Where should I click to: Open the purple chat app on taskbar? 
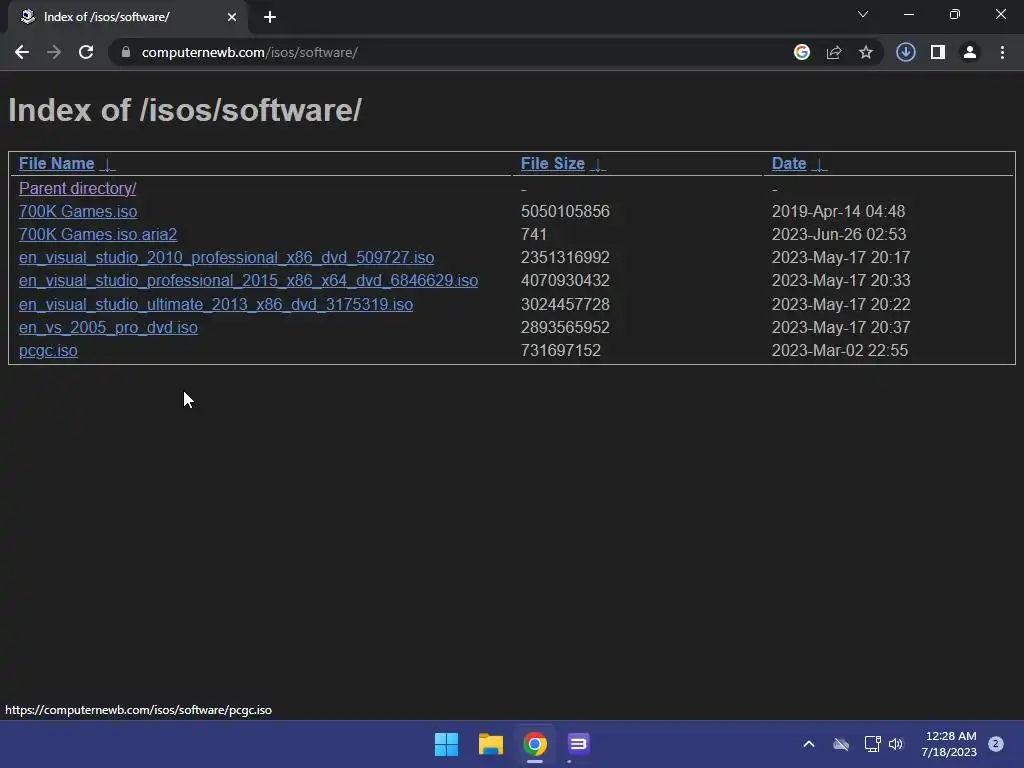tap(579, 744)
